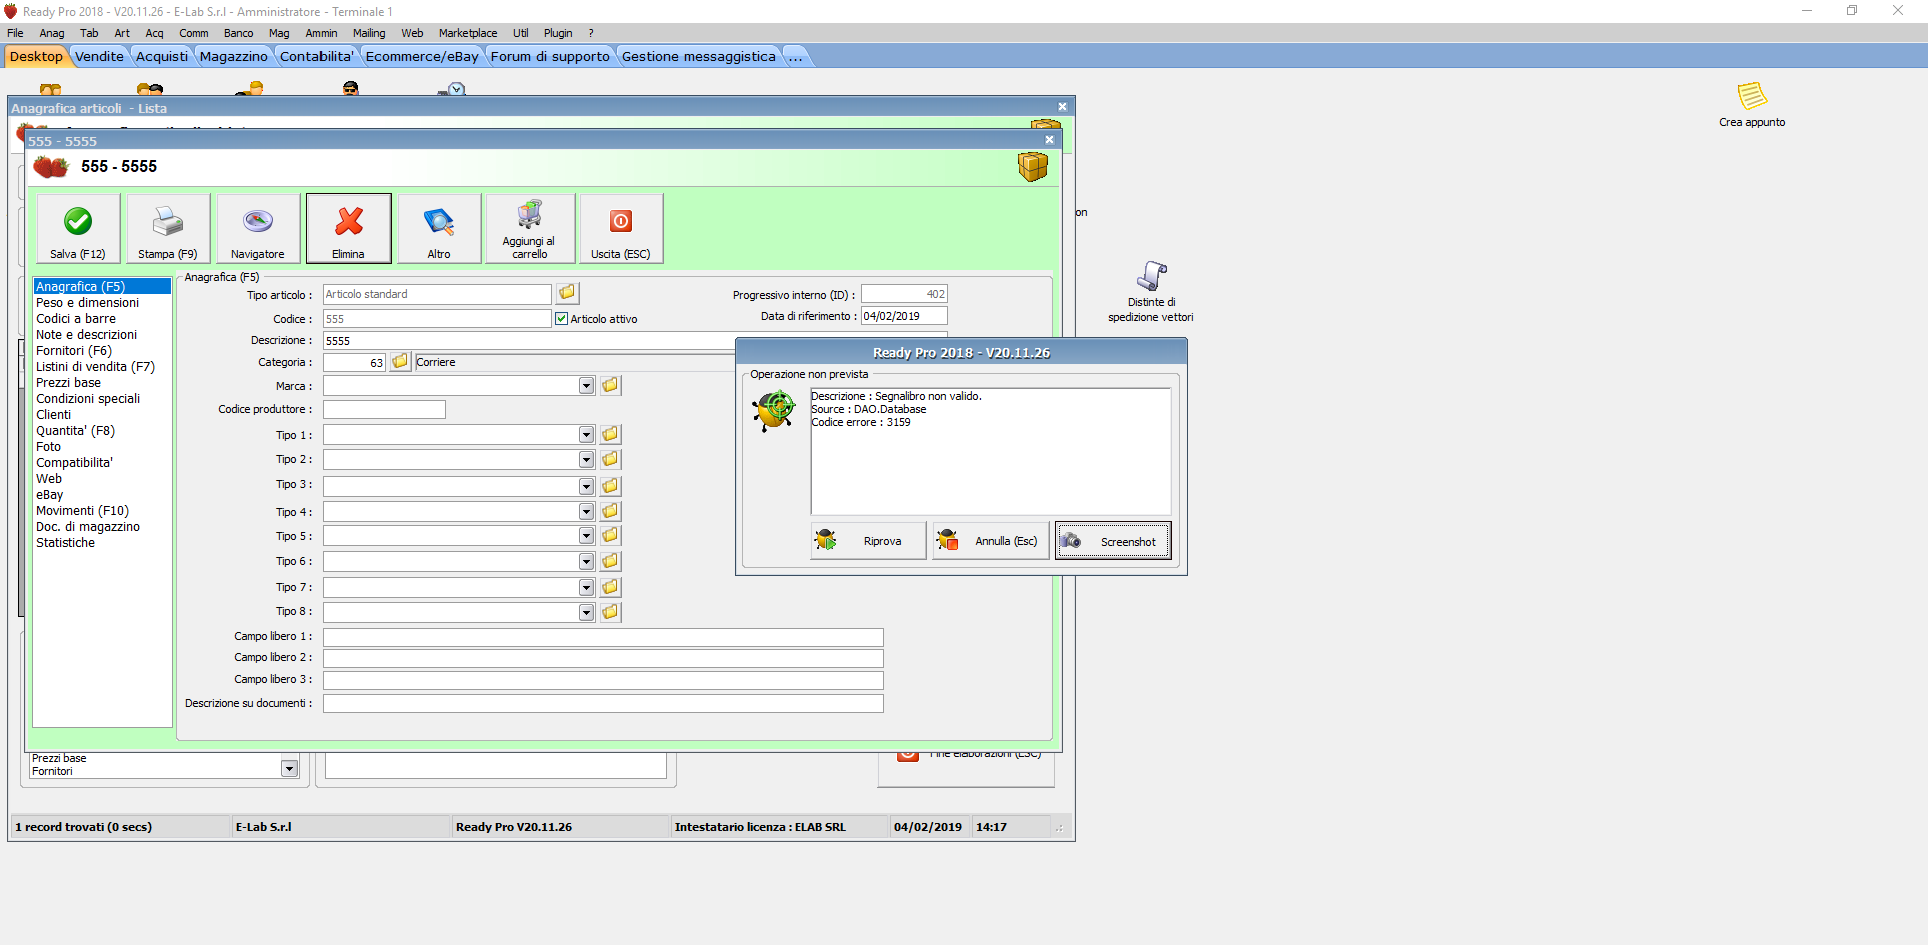Expand the Tipo 1 dropdown

(x=586, y=435)
